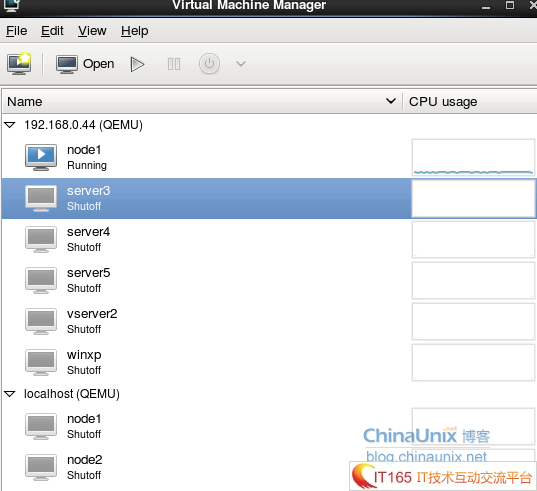Select the server3 VM name
This screenshot has height=491, width=537.
pyautogui.click(x=89, y=191)
